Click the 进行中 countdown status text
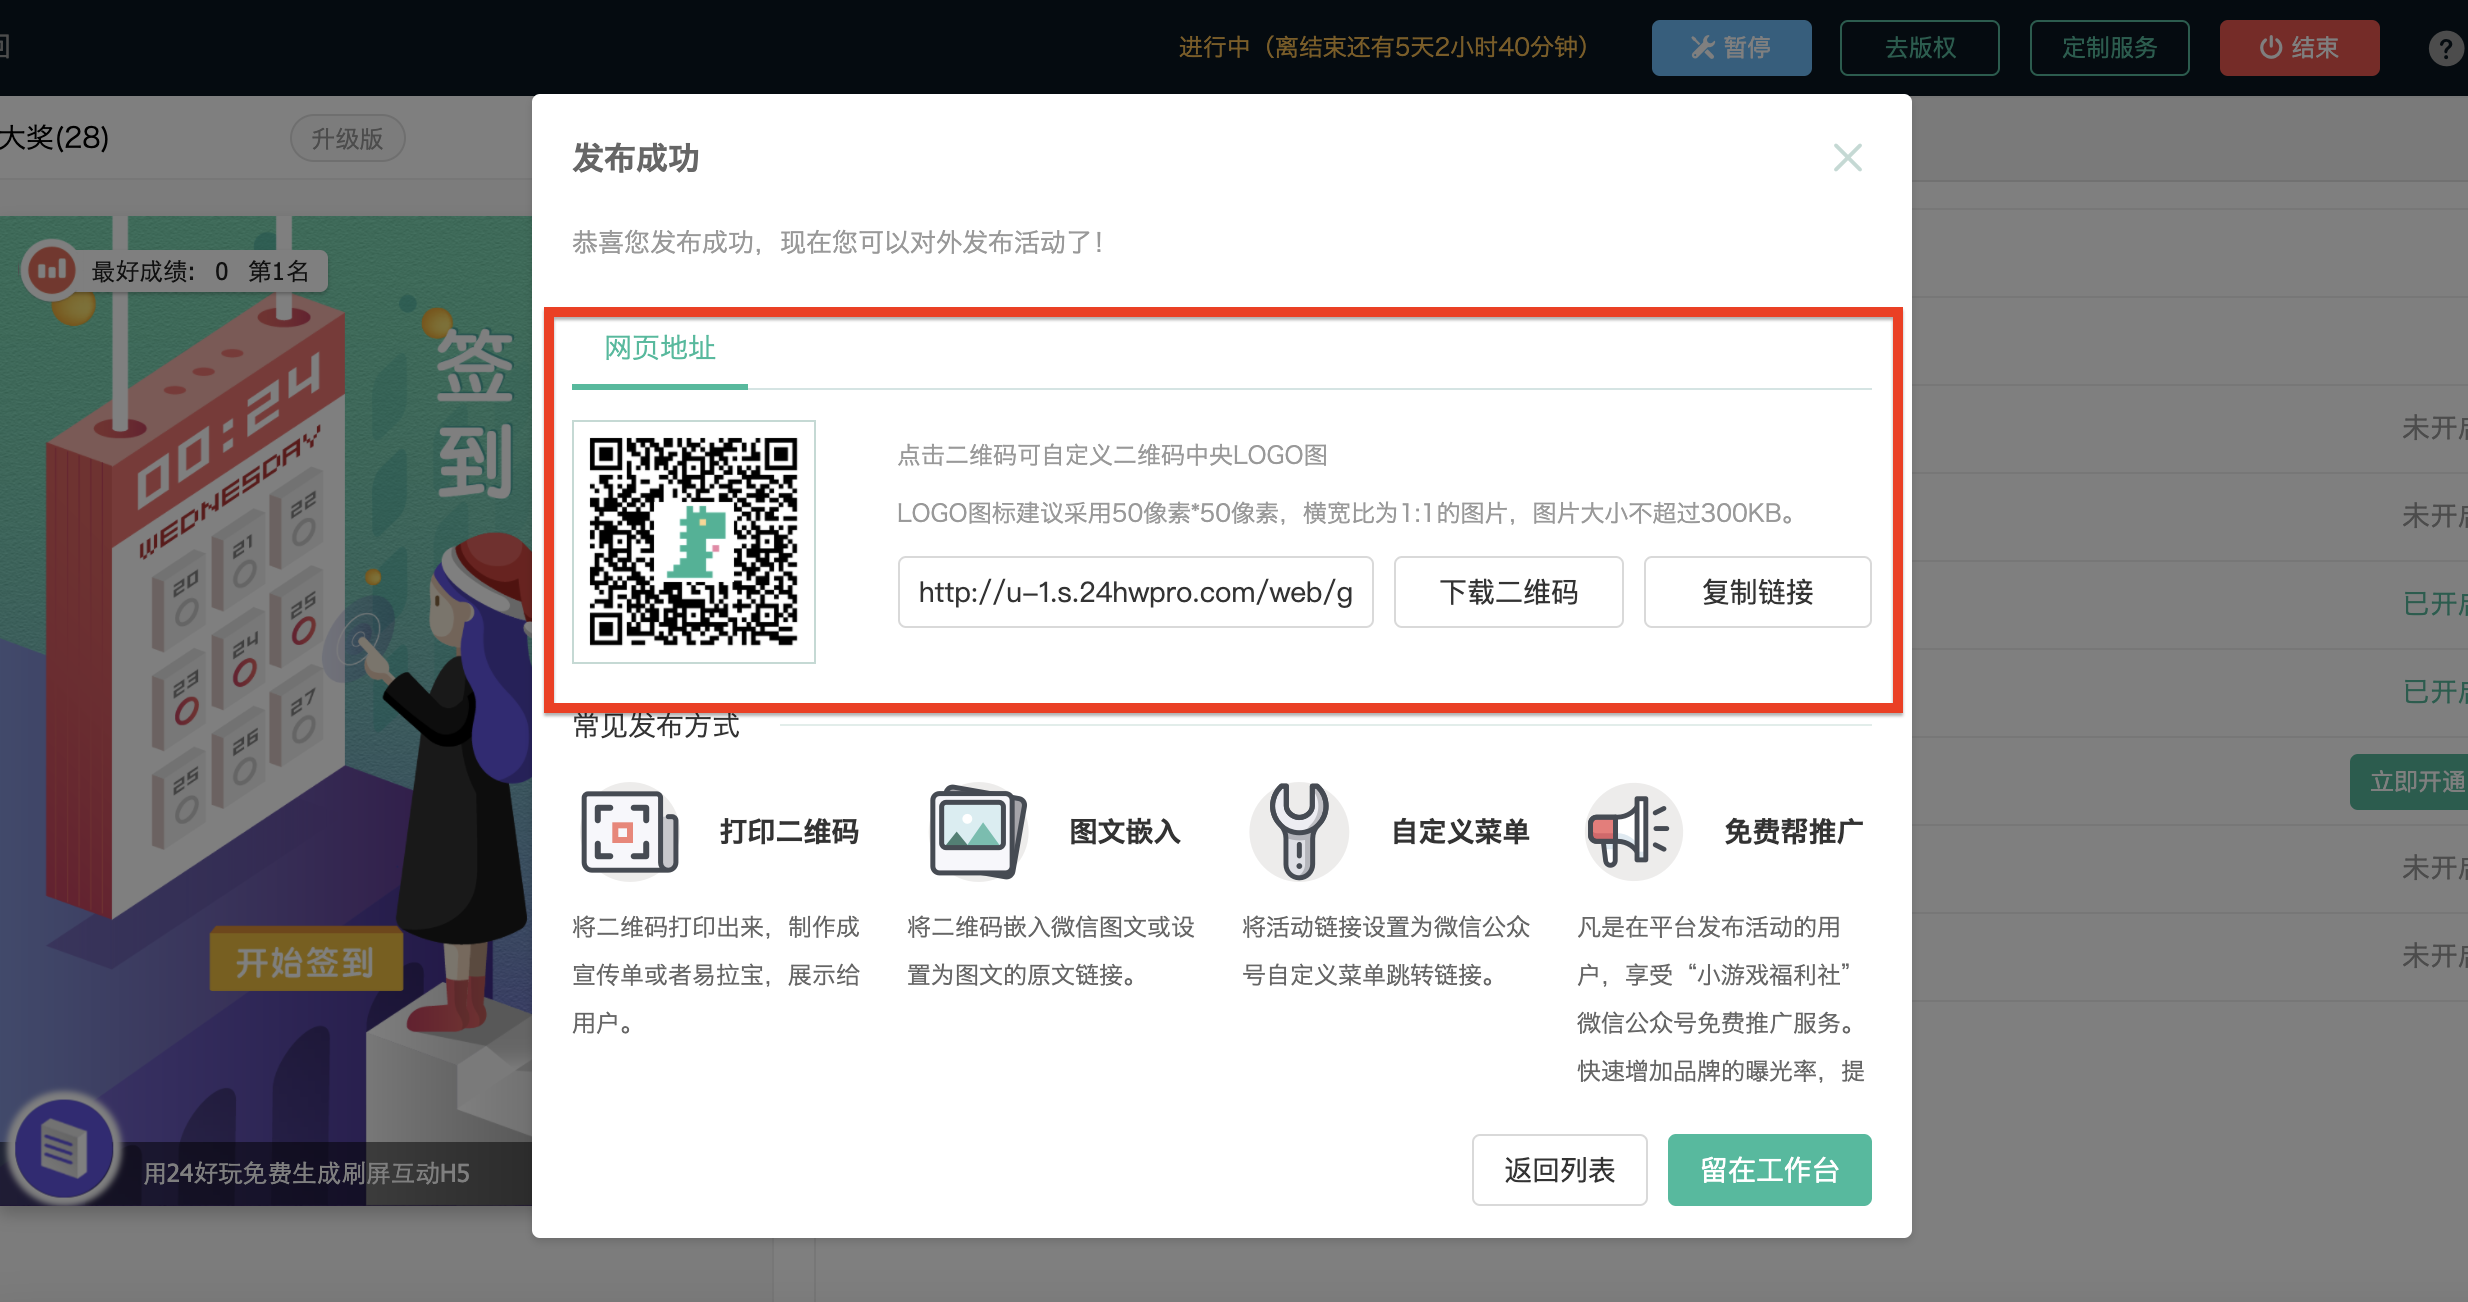 tap(1383, 48)
